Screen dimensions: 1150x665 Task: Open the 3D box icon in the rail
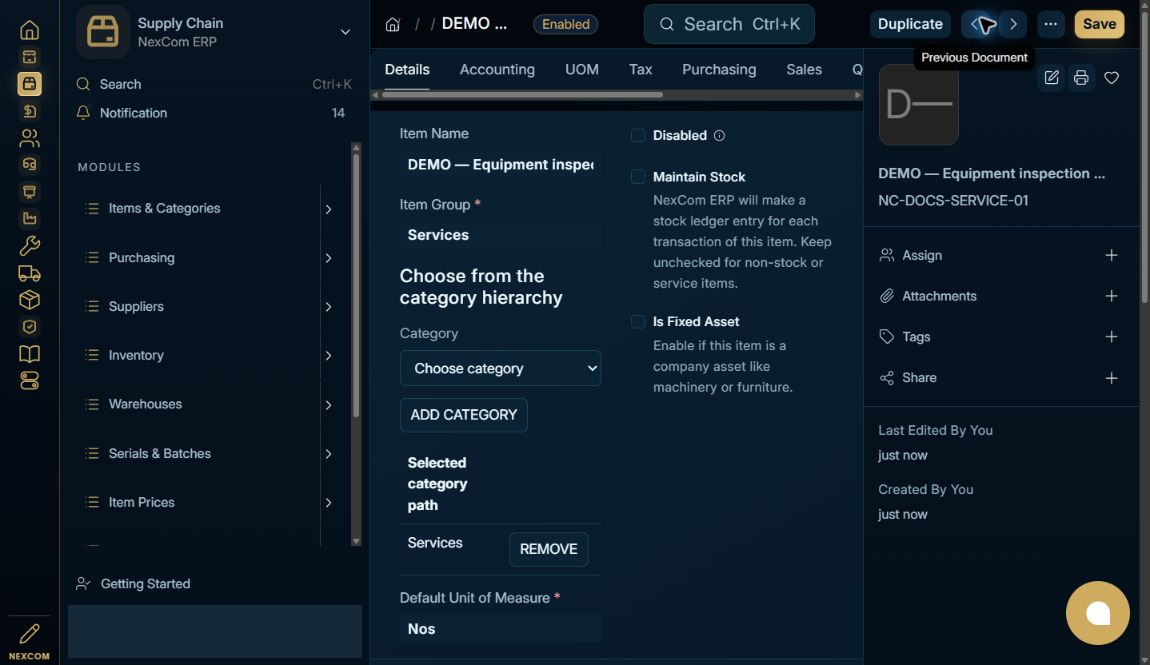(x=29, y=300)
